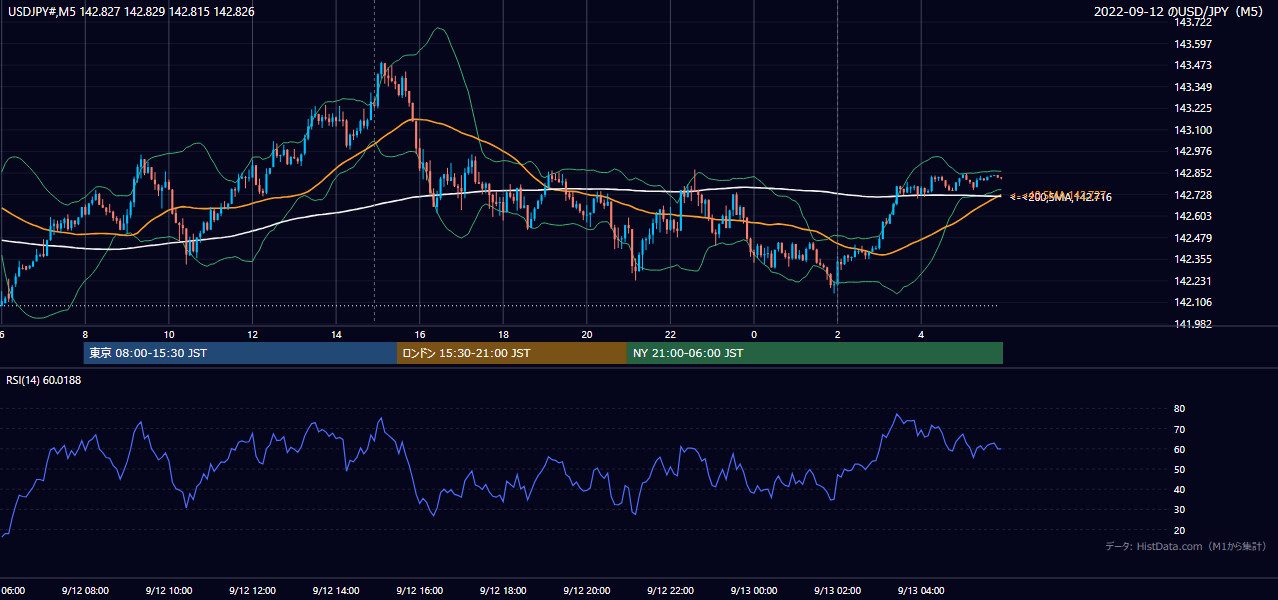Click the 9/12 10:00 date label
1278x600 pixels.
pyautogui.click(x=169, y=590)
